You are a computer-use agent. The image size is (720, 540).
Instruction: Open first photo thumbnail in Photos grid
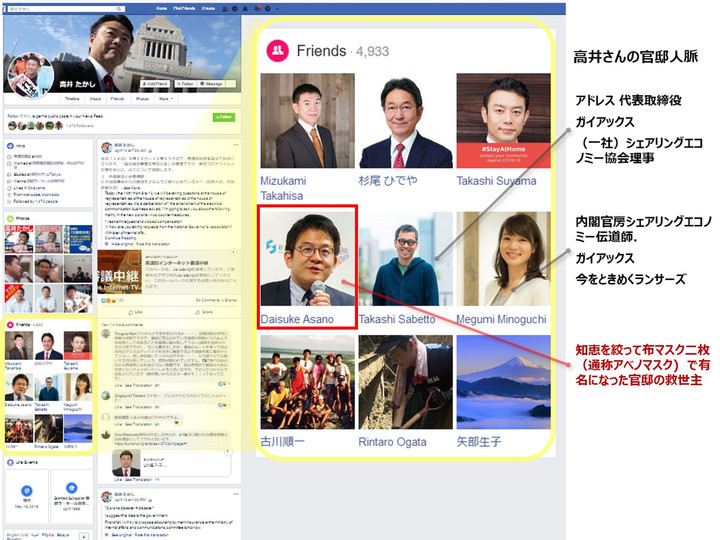coord(19,239)
